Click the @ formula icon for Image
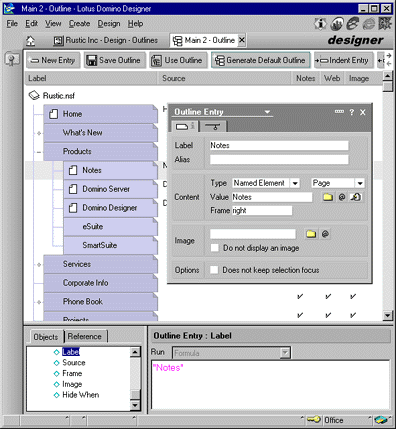 pyautogui.click(x=325, y=234)
